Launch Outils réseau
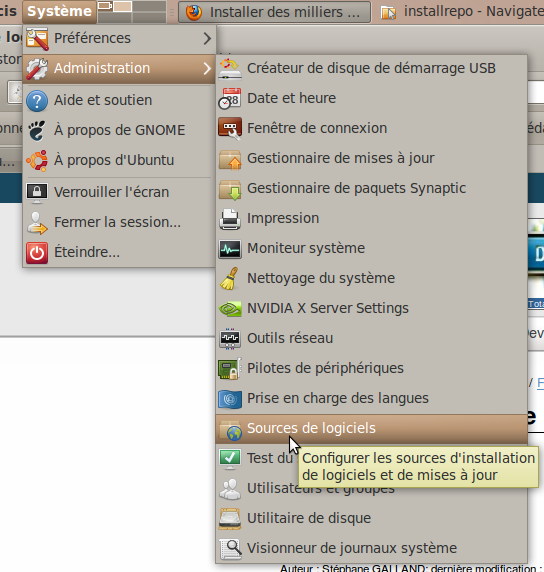 point(371,338)
